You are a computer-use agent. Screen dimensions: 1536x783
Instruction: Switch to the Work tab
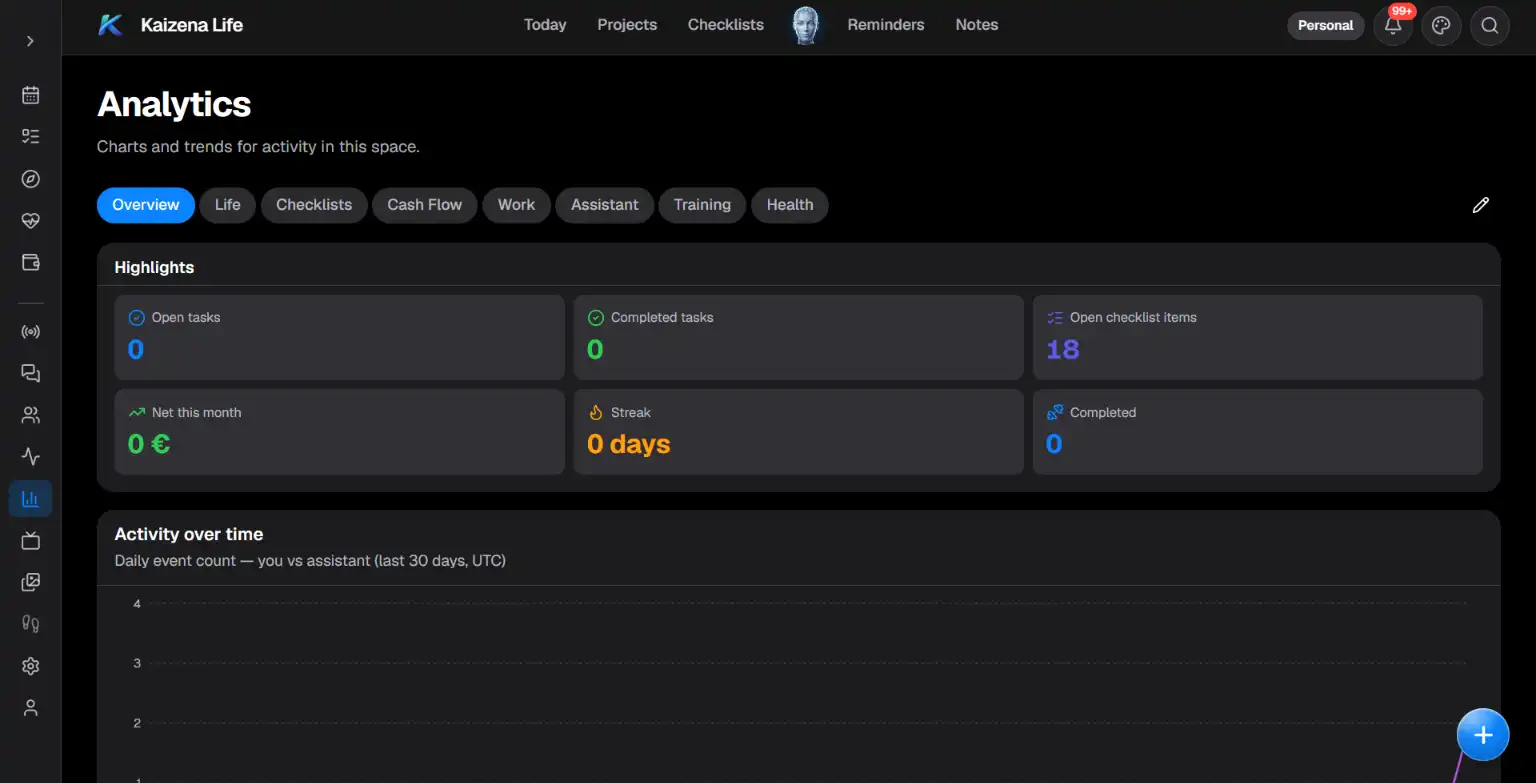[516, 205]
